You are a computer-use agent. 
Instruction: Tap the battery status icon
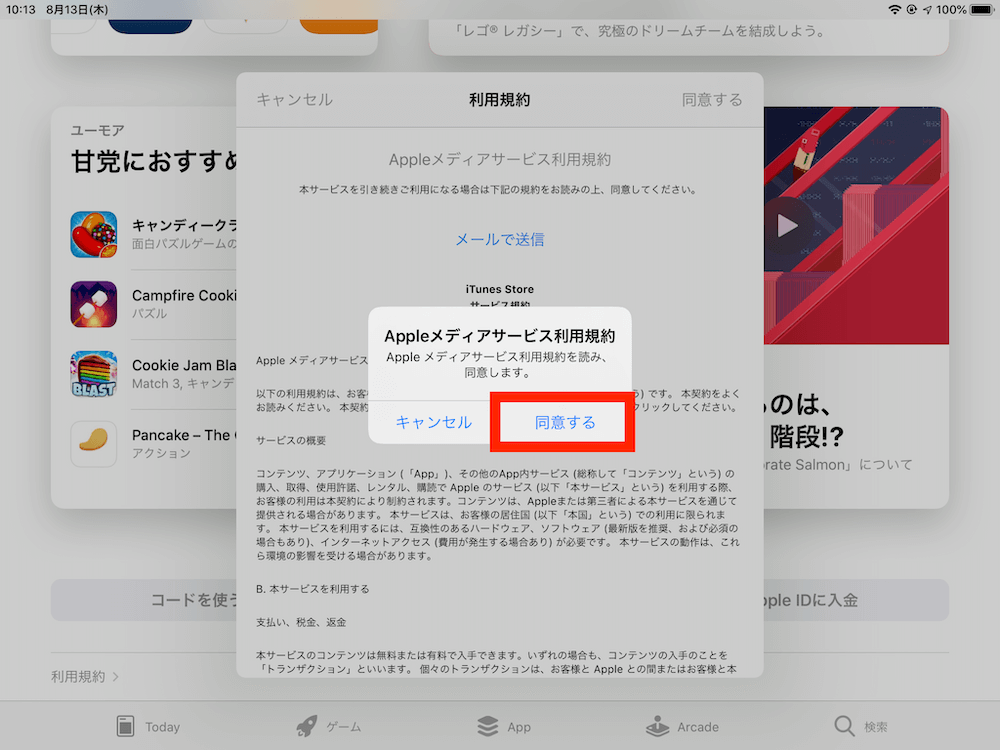982,10
